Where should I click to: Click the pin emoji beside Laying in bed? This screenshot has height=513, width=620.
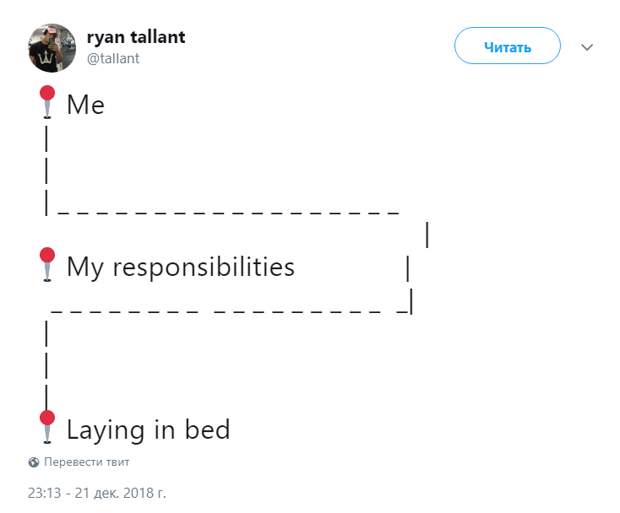point(47,427)
